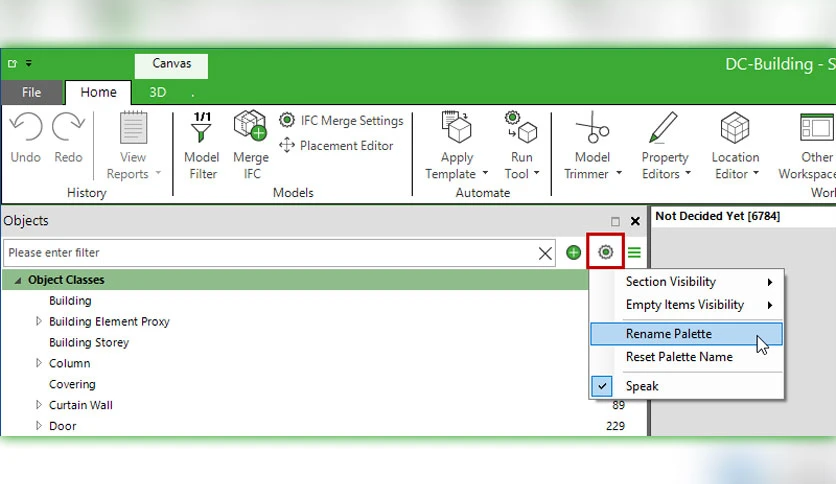Viewport: 836px width, 484px height.
Task: Select the Building Element Proxy label
Action: [109, 321]
